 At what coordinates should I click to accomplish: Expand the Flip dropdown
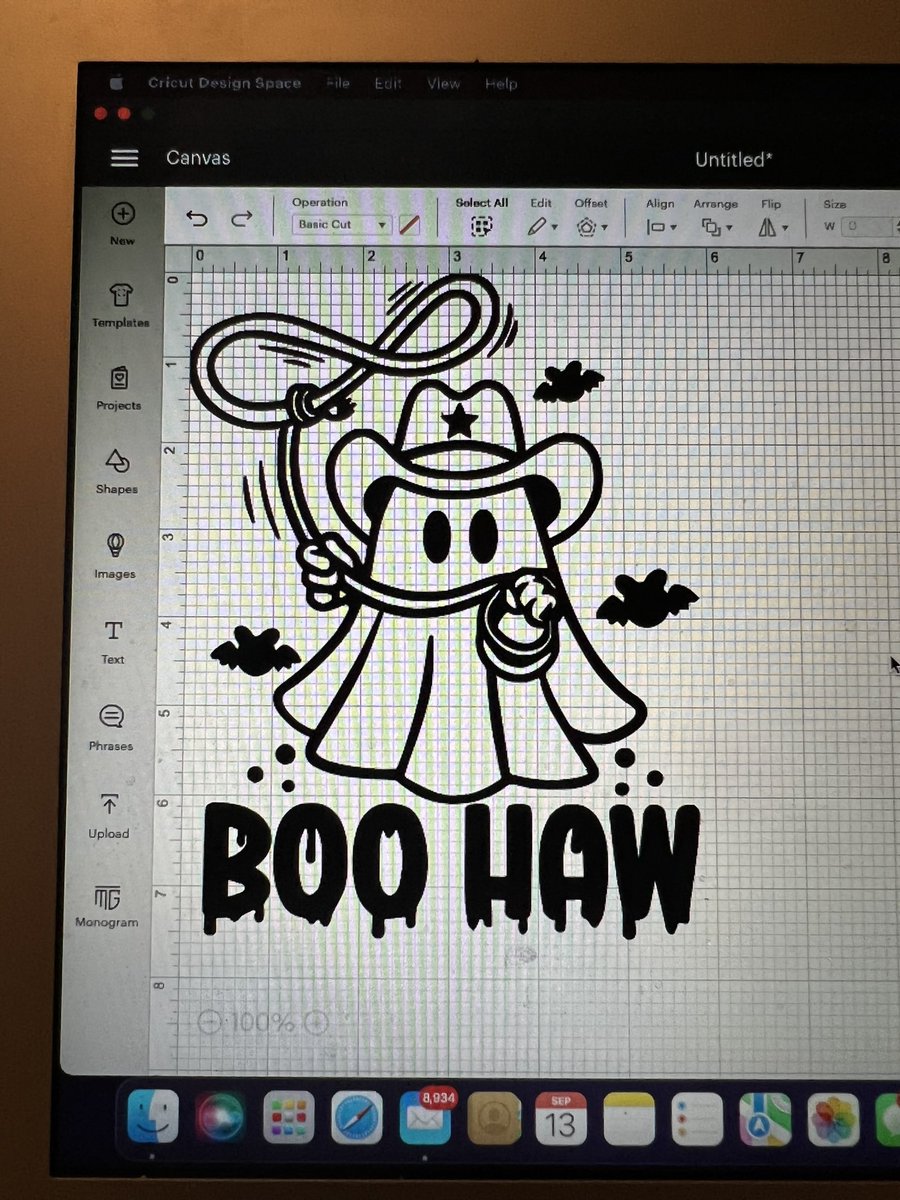pos(772,228)
